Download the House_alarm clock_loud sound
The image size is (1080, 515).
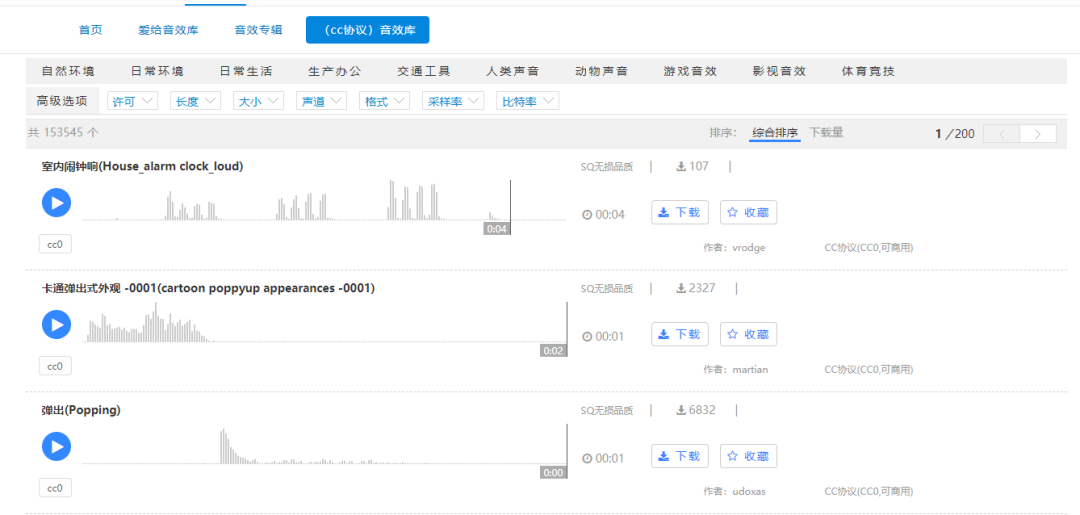[680, 212]
